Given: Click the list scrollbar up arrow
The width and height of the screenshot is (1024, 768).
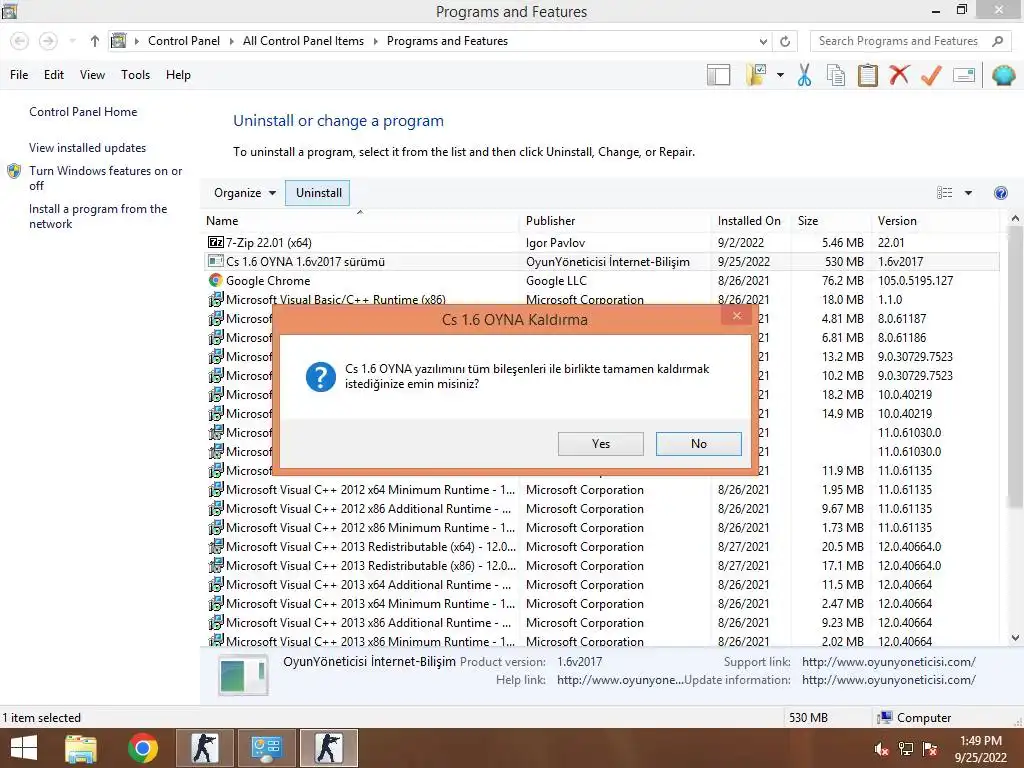Looking at the screenshot, I should pyautogui.click(x=1015, y=219).
